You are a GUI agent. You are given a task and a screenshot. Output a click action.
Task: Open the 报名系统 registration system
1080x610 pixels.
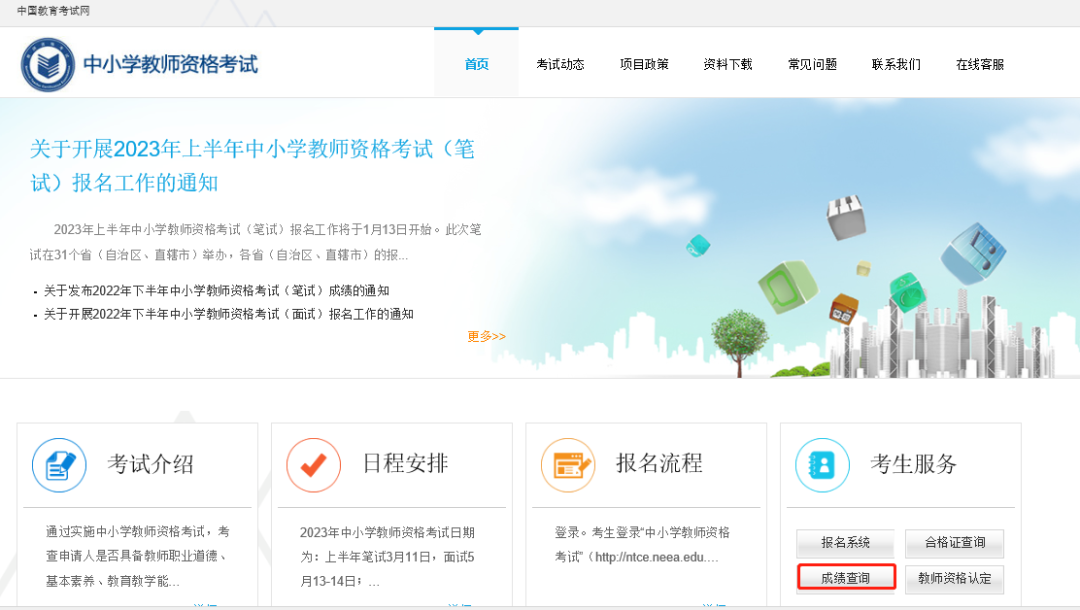pyautogui.click(x=845, y=543)
